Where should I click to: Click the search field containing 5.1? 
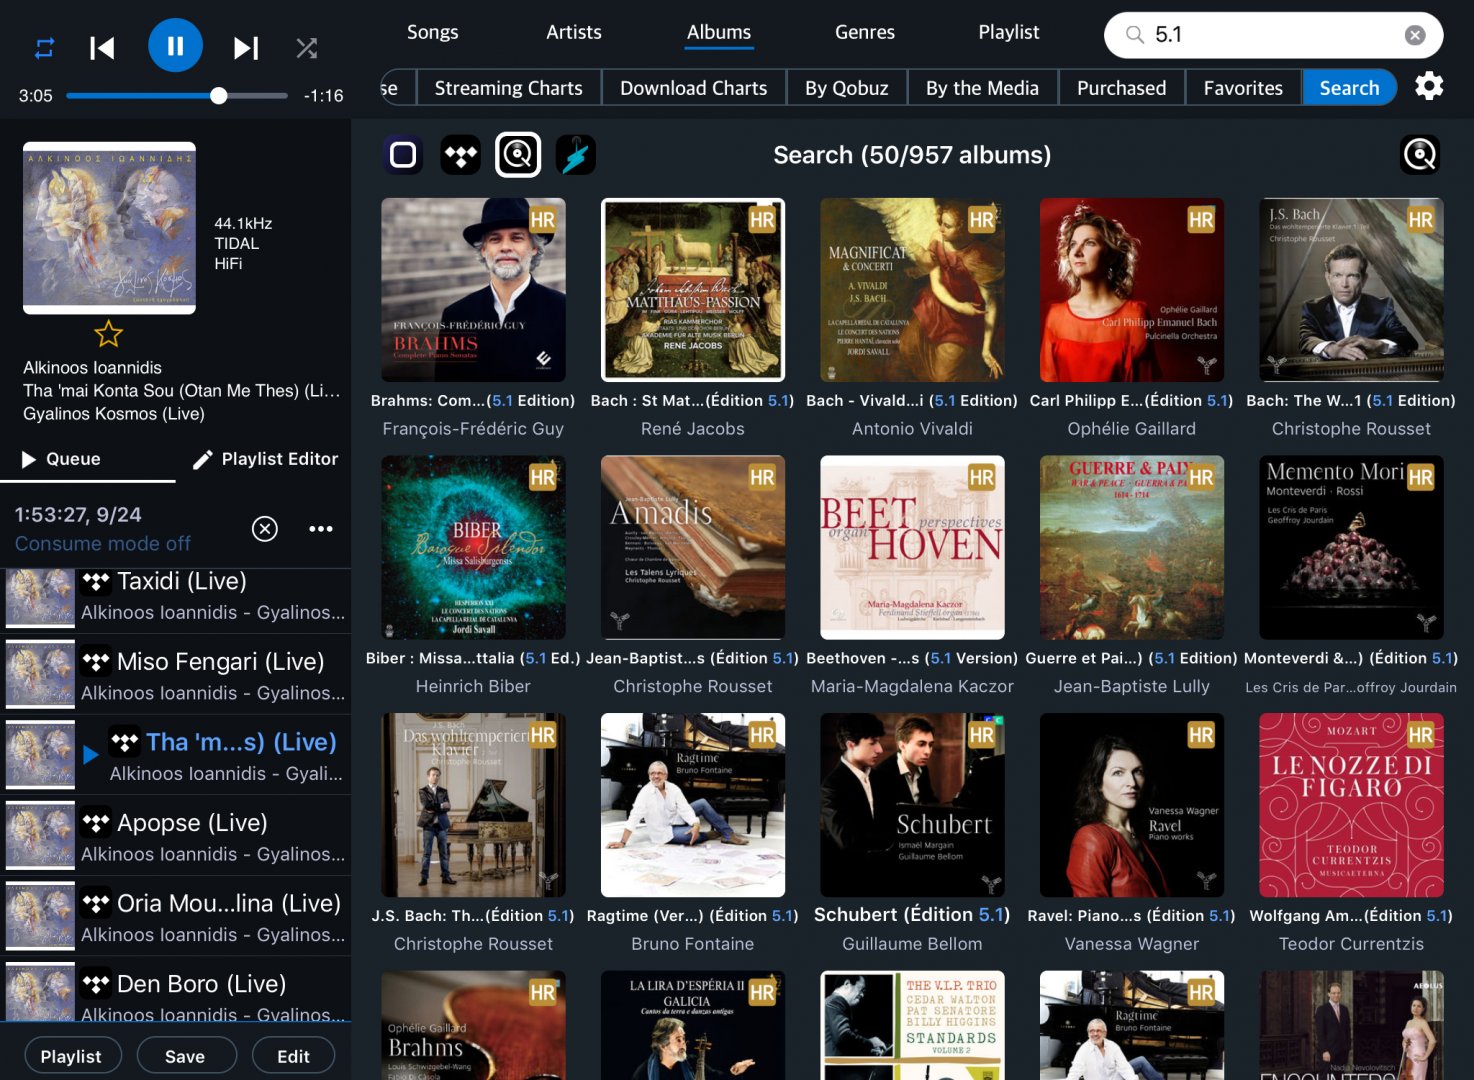pyautogui.click(x=1273, y=35)
